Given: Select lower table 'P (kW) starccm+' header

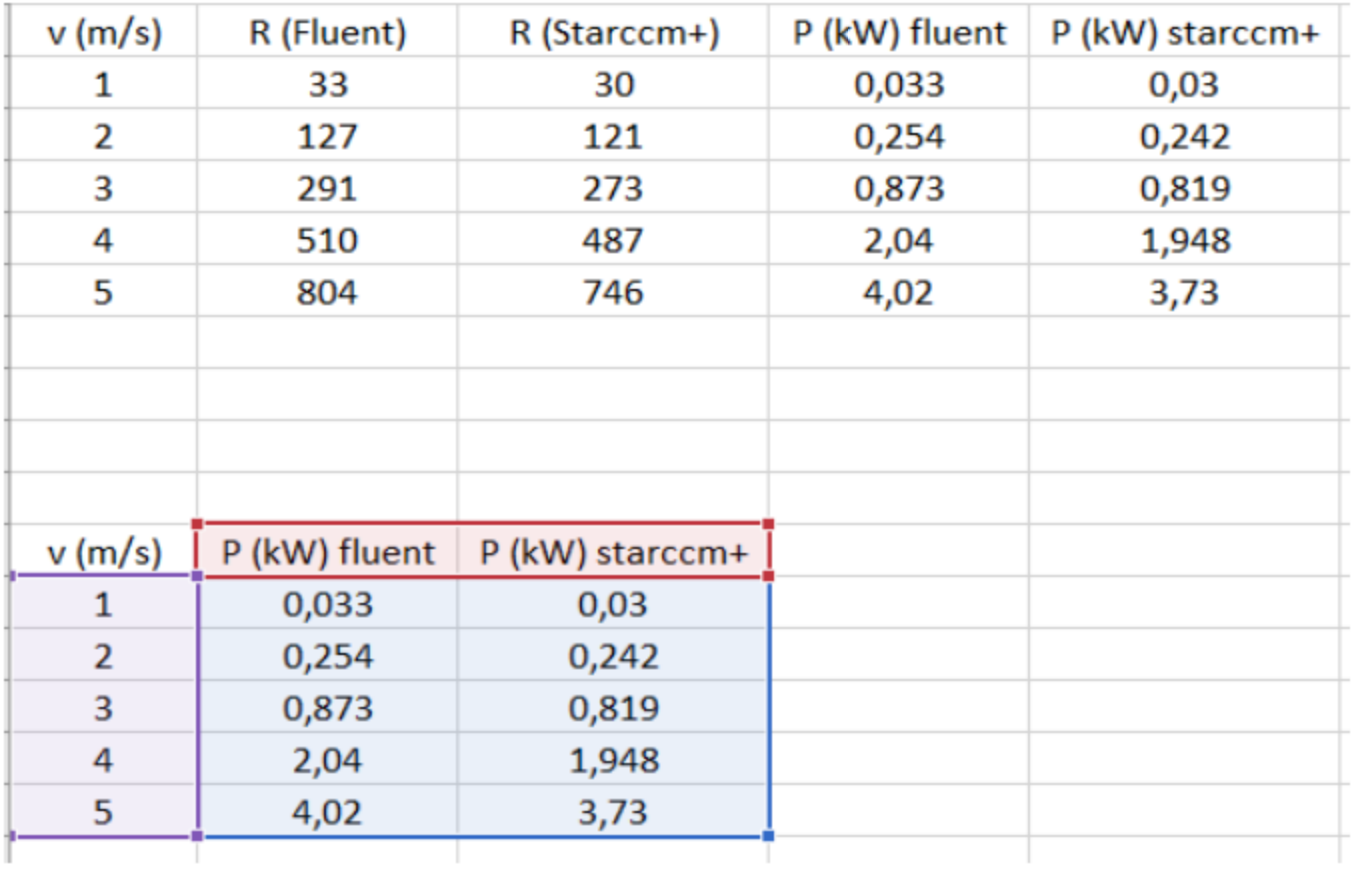Looking at the screenshot, I should coord(613,551).
